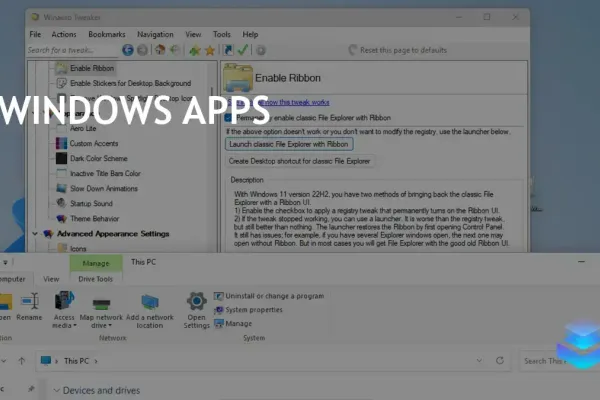The width and height of the screenshot is (600, 400).
Task: Switch to Explorer's View ribbon tab
Action: point(51,279)
